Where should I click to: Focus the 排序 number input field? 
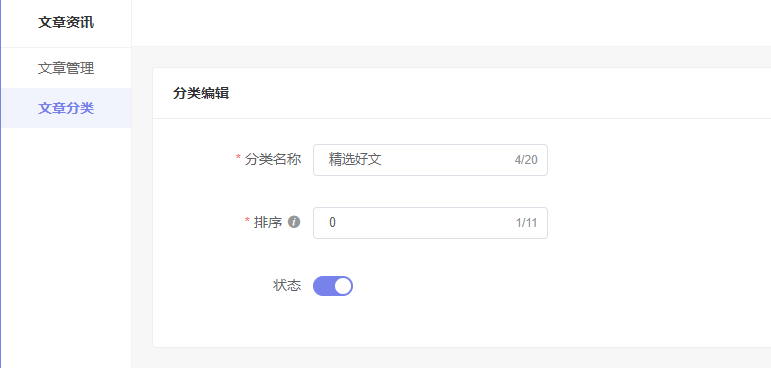[430, 223]
